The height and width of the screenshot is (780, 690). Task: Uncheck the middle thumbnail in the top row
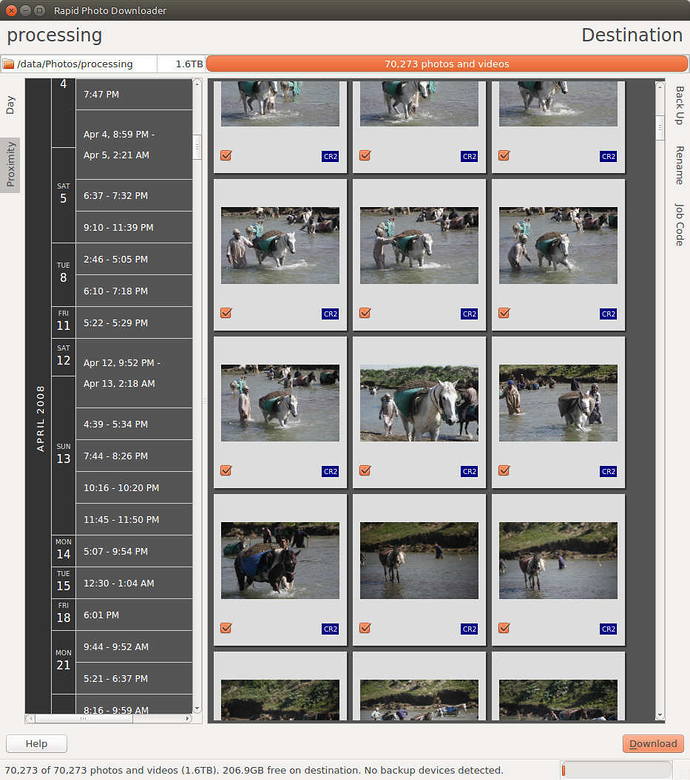coord(365,155)
